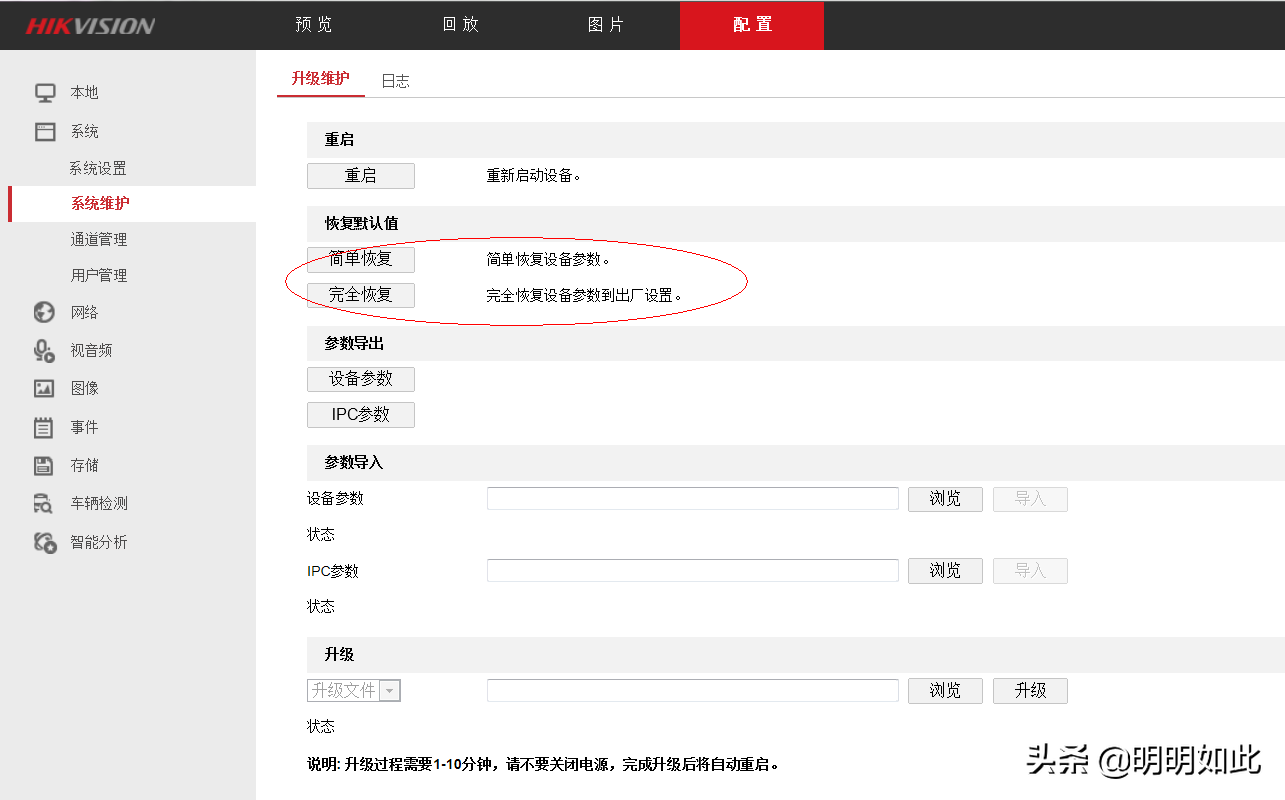Export device parameters via 设备参数 button
Viewport: 1285px width, 800px height.
coord(360,379)
